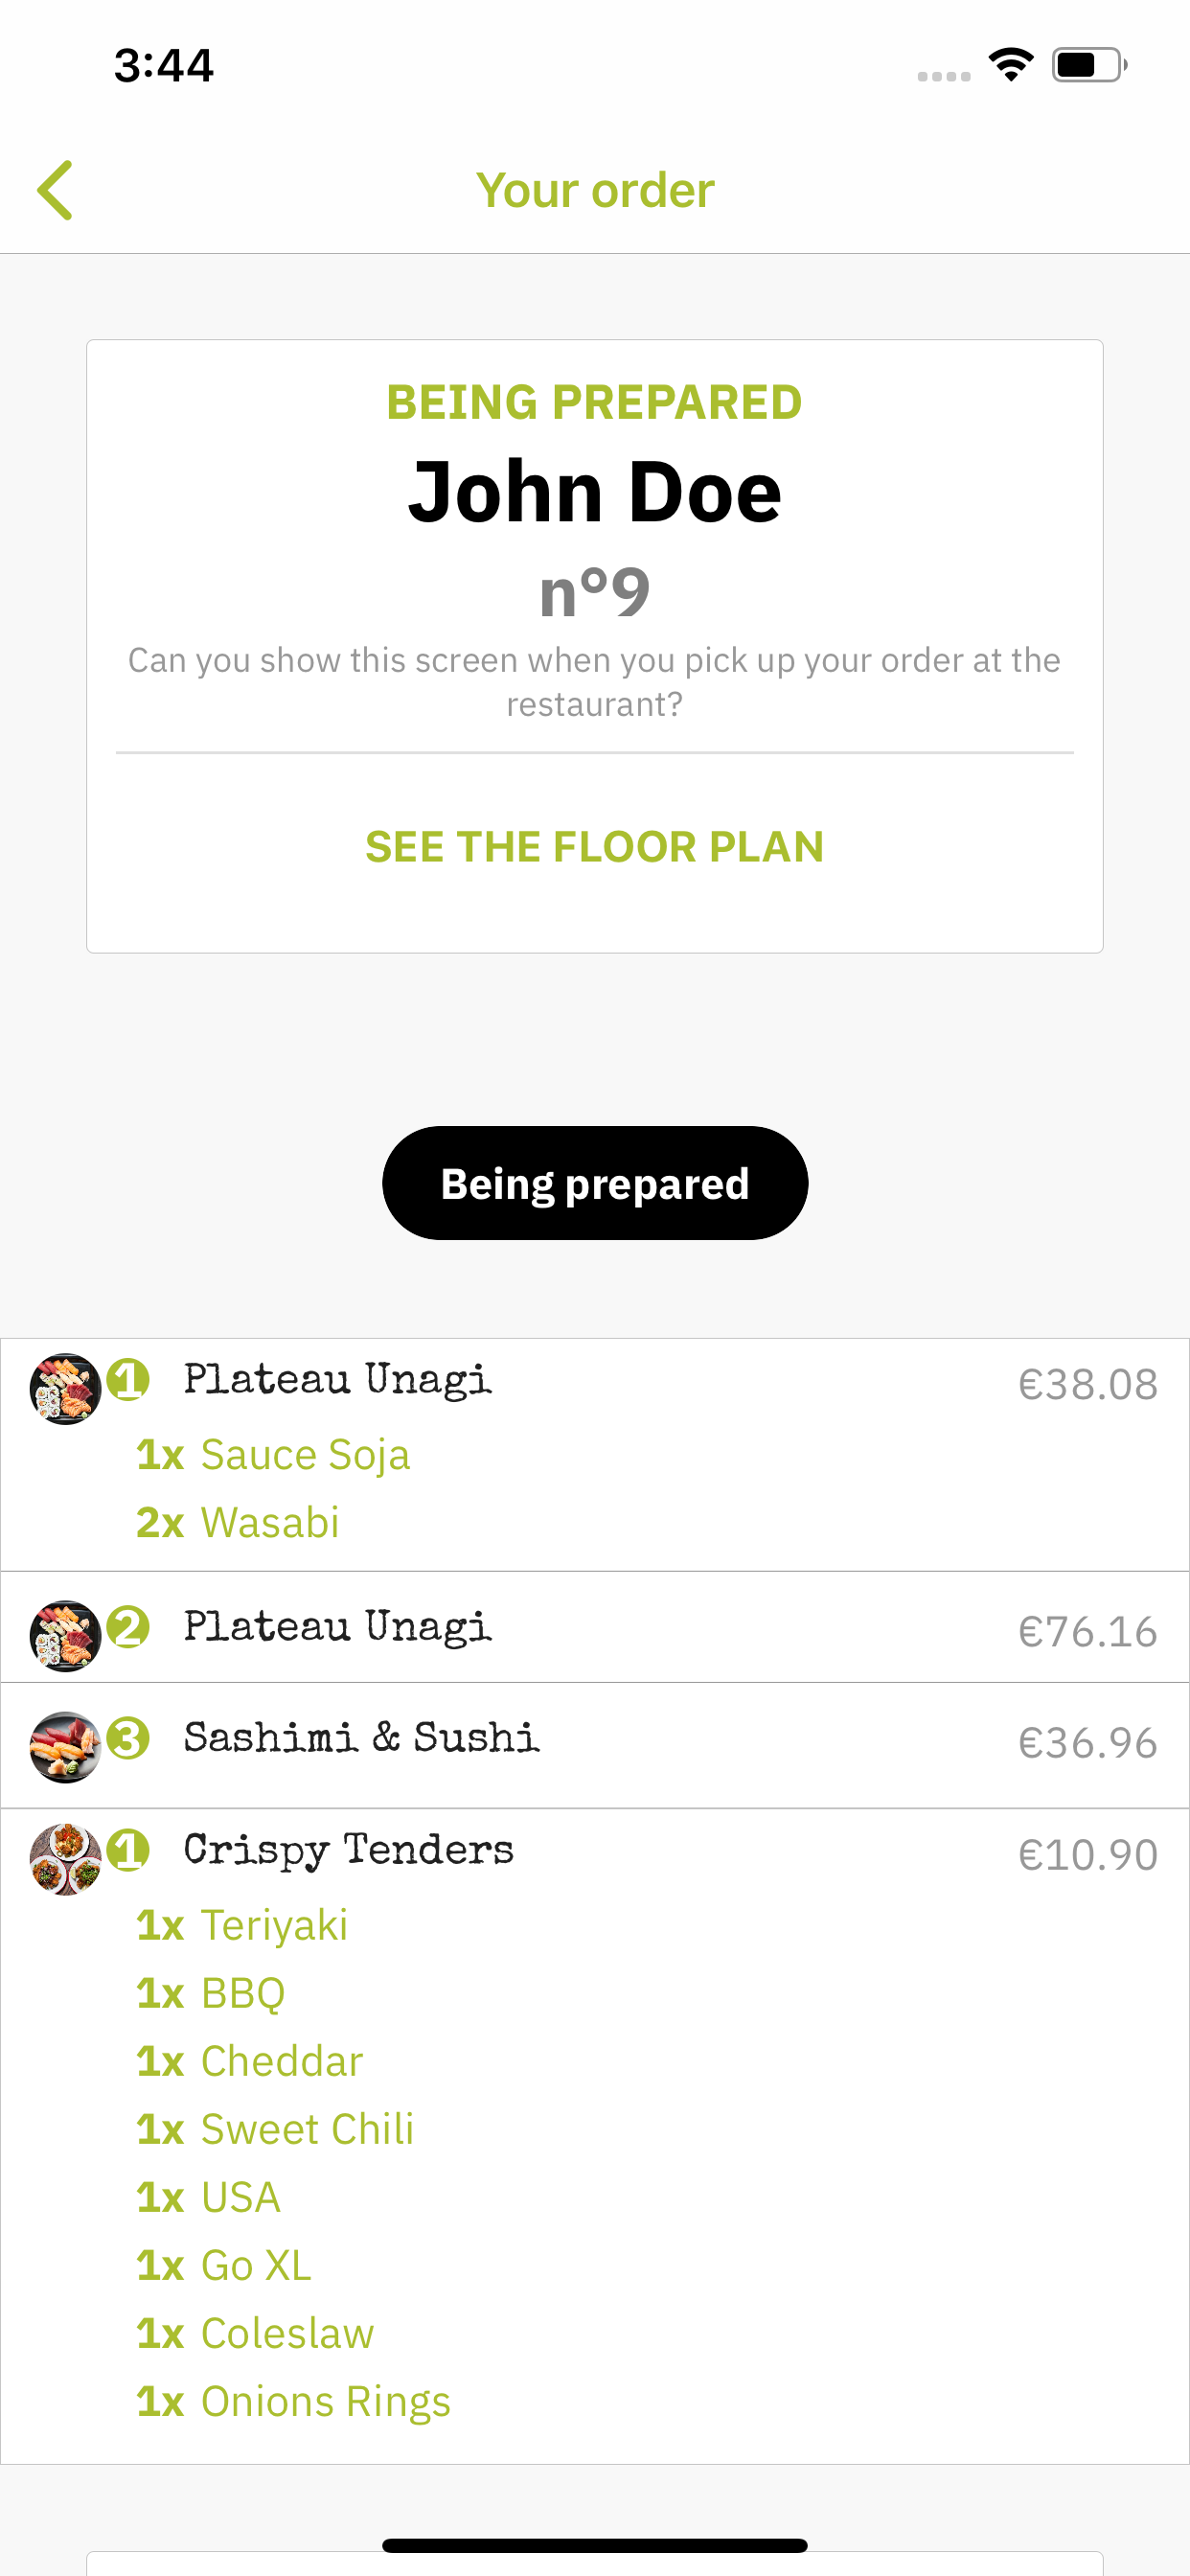The width and height of the screenshot is (1190, 2576).
Task: Tap the home indicator bar
Action: pyautogui.click(x=594, y=2545)
